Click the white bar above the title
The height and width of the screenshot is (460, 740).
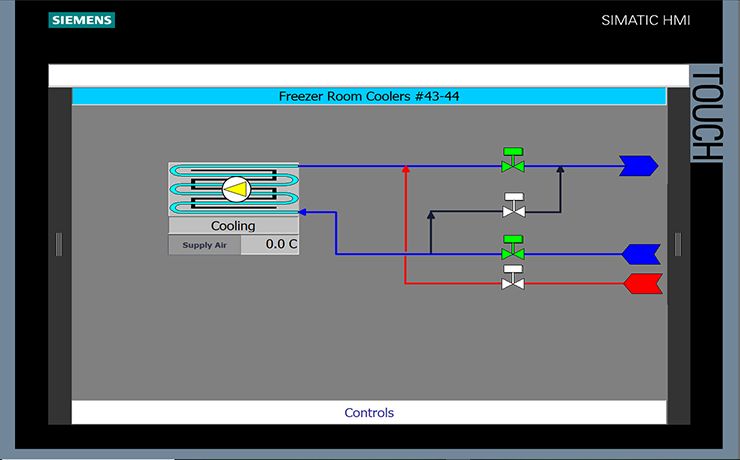point(368,76)
